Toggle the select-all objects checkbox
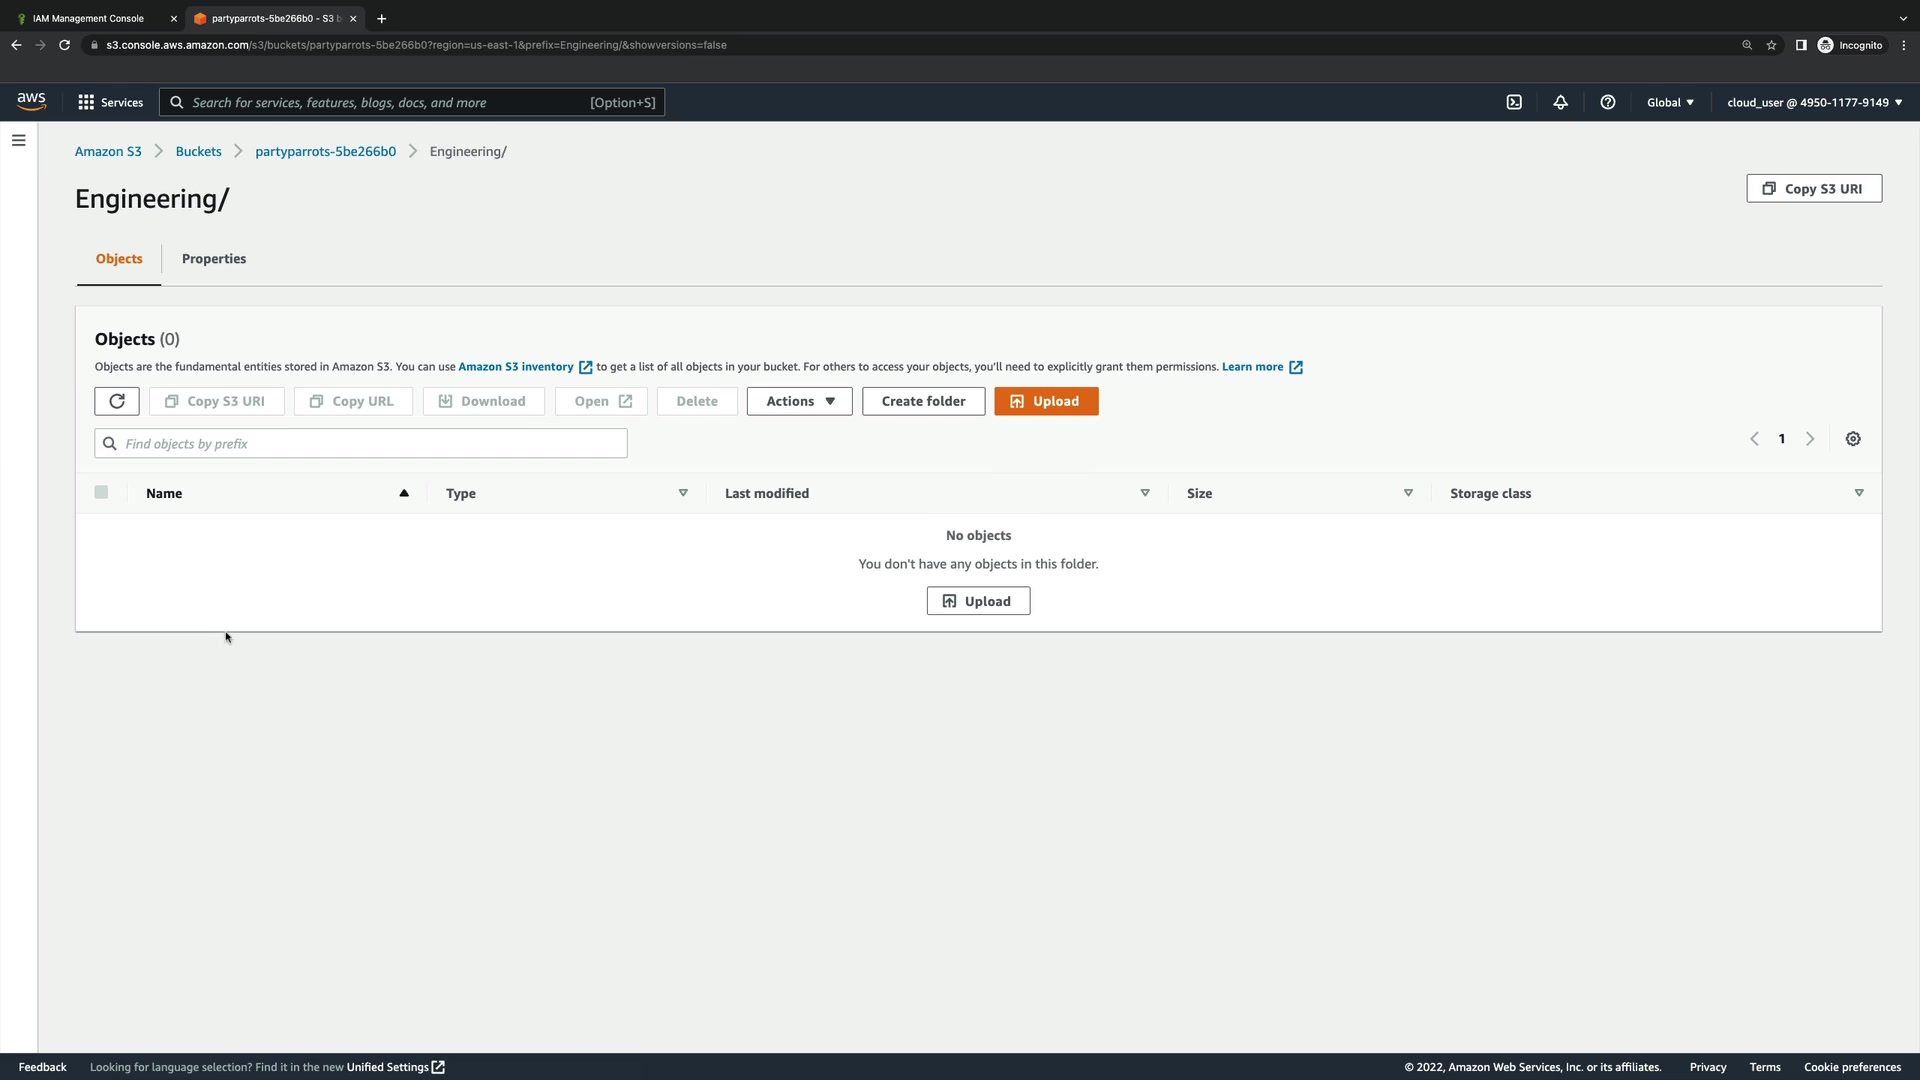1920x1080 pixels. click(x=101, y=492)
